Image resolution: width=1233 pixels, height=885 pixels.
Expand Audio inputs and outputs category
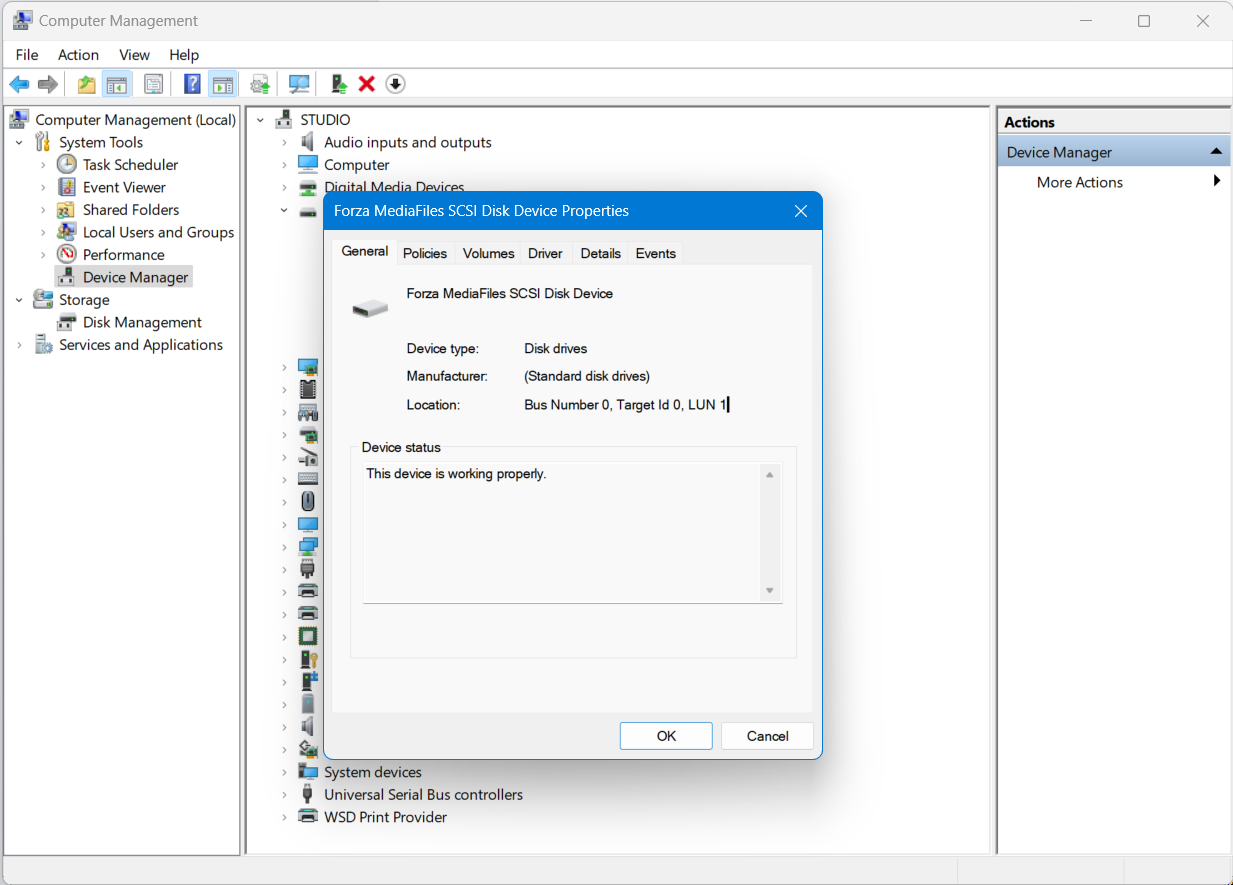pos(284,142)
